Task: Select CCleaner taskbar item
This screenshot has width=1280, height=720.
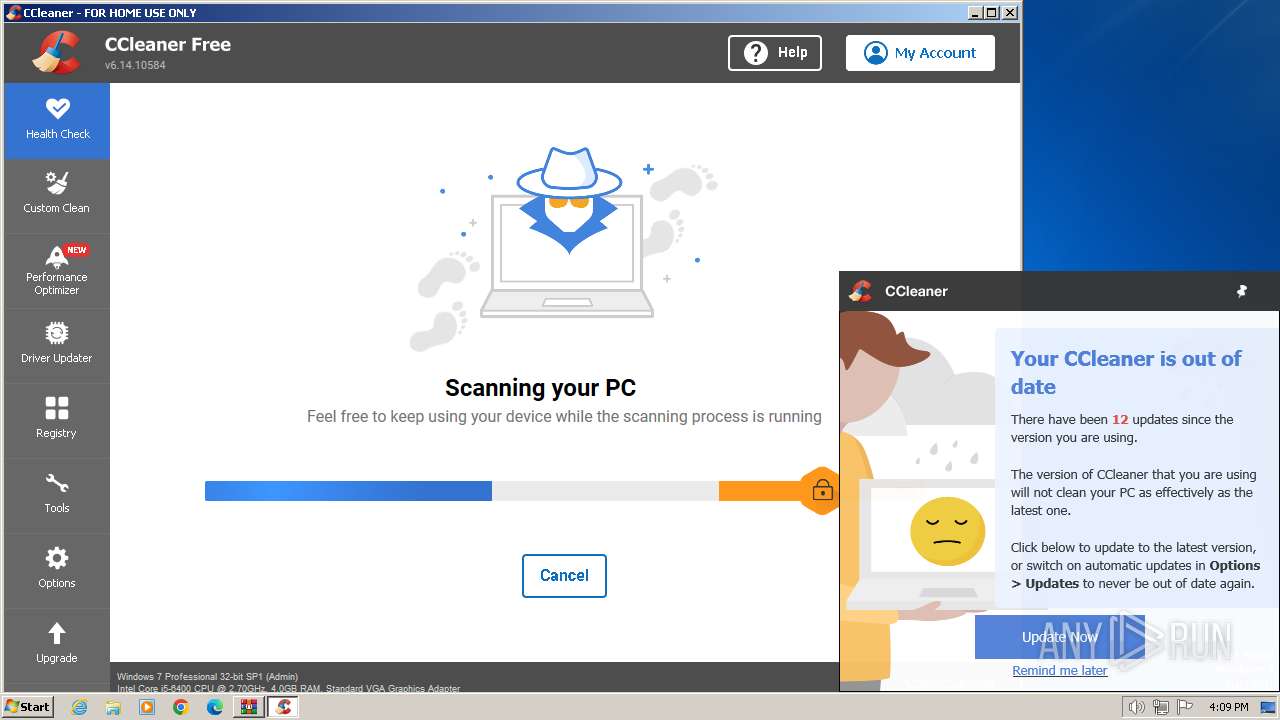Action: point(283,707)
